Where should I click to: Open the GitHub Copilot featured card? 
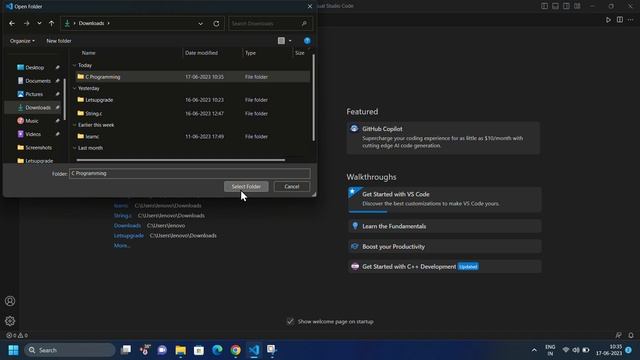click(x=443, y=138)
